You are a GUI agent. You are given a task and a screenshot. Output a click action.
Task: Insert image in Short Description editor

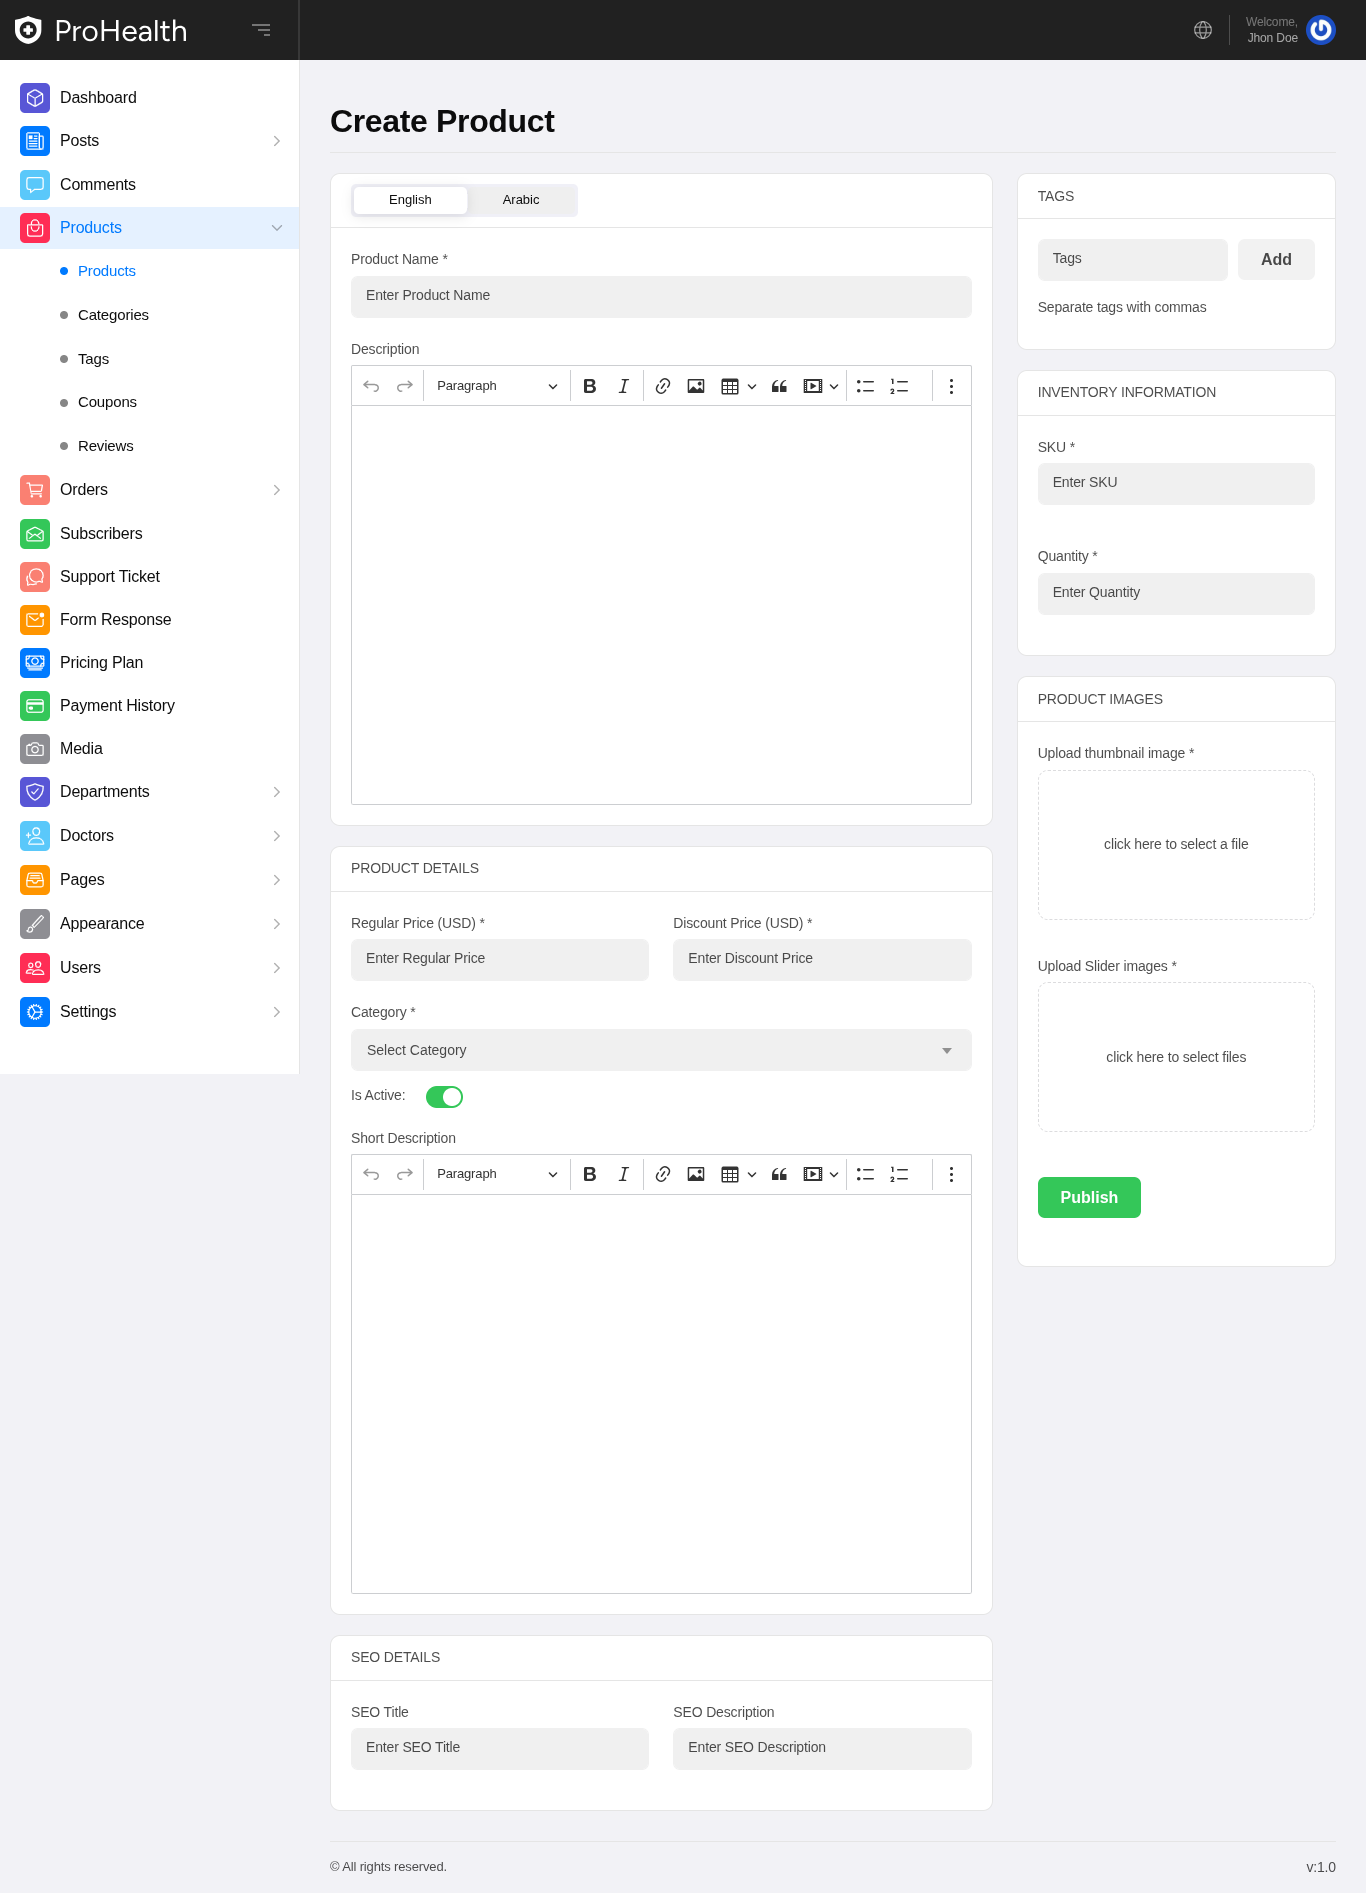click(696, 1174)
